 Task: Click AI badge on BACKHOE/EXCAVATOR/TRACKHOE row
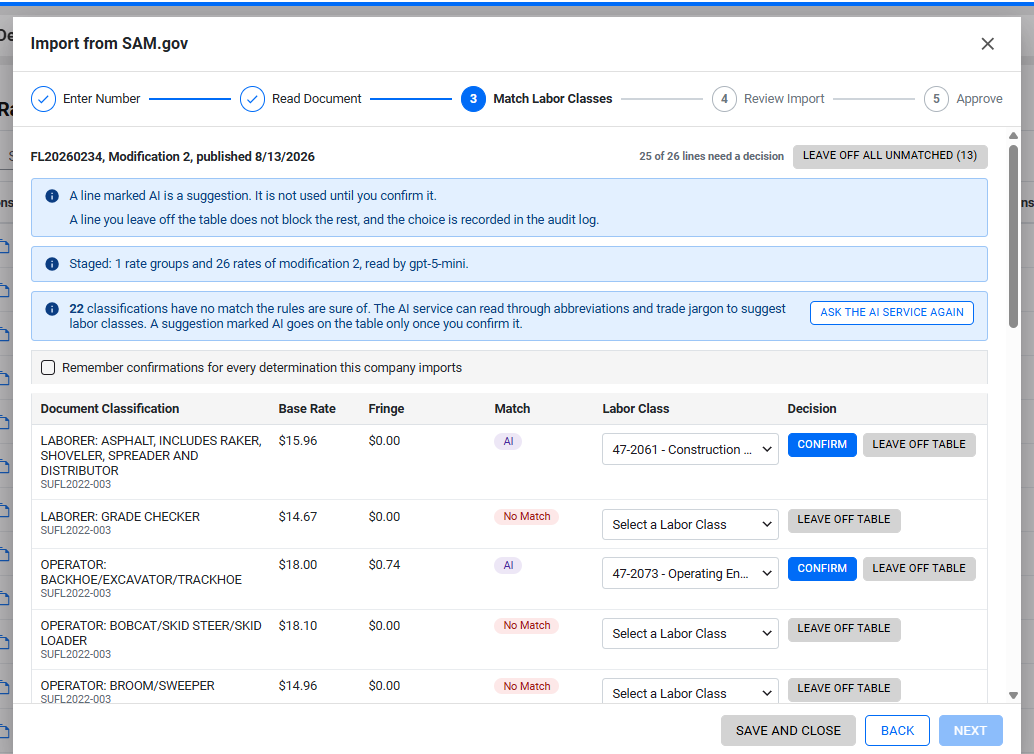[508, 565]
